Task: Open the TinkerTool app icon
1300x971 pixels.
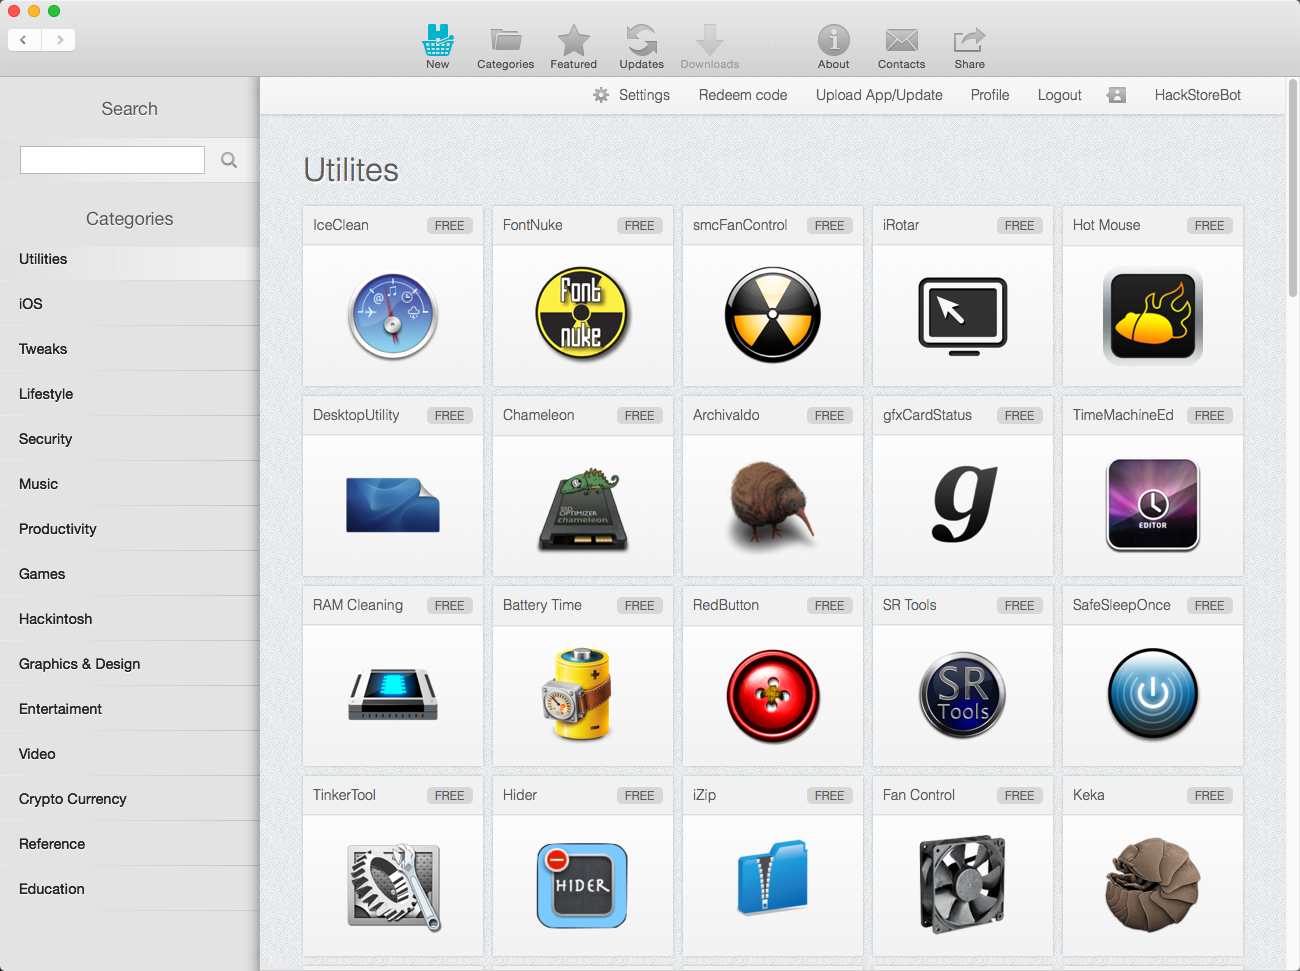Action: [x=394, y=887]
